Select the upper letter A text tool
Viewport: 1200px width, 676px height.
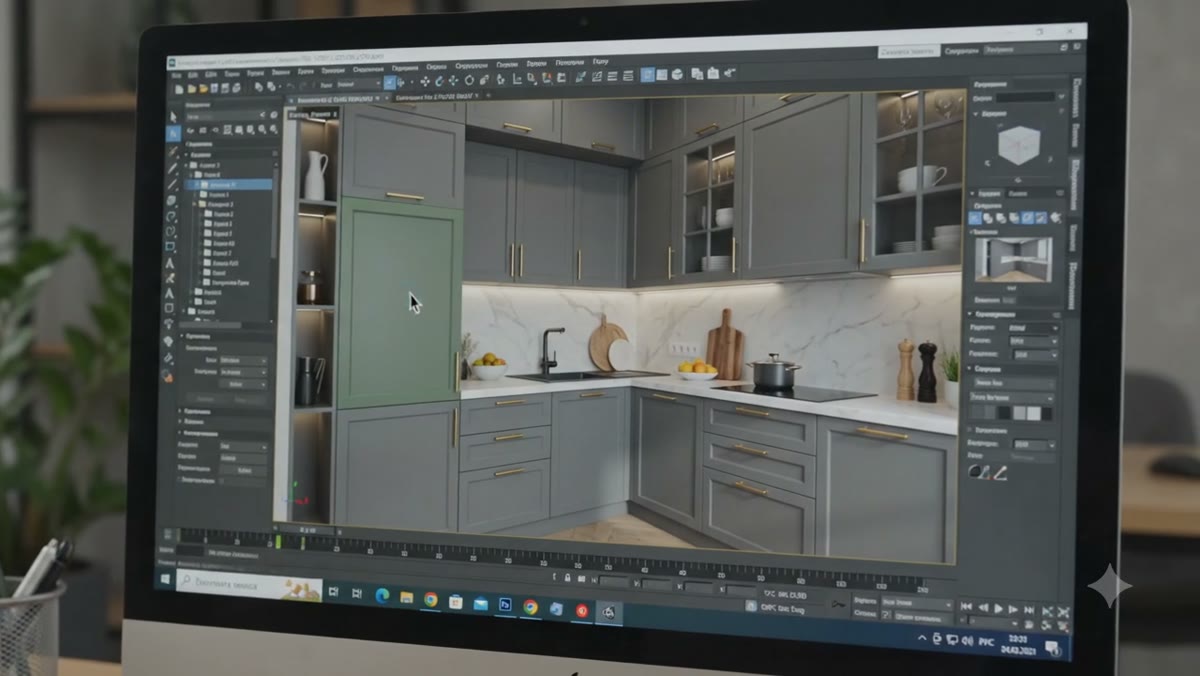(170, 262)
